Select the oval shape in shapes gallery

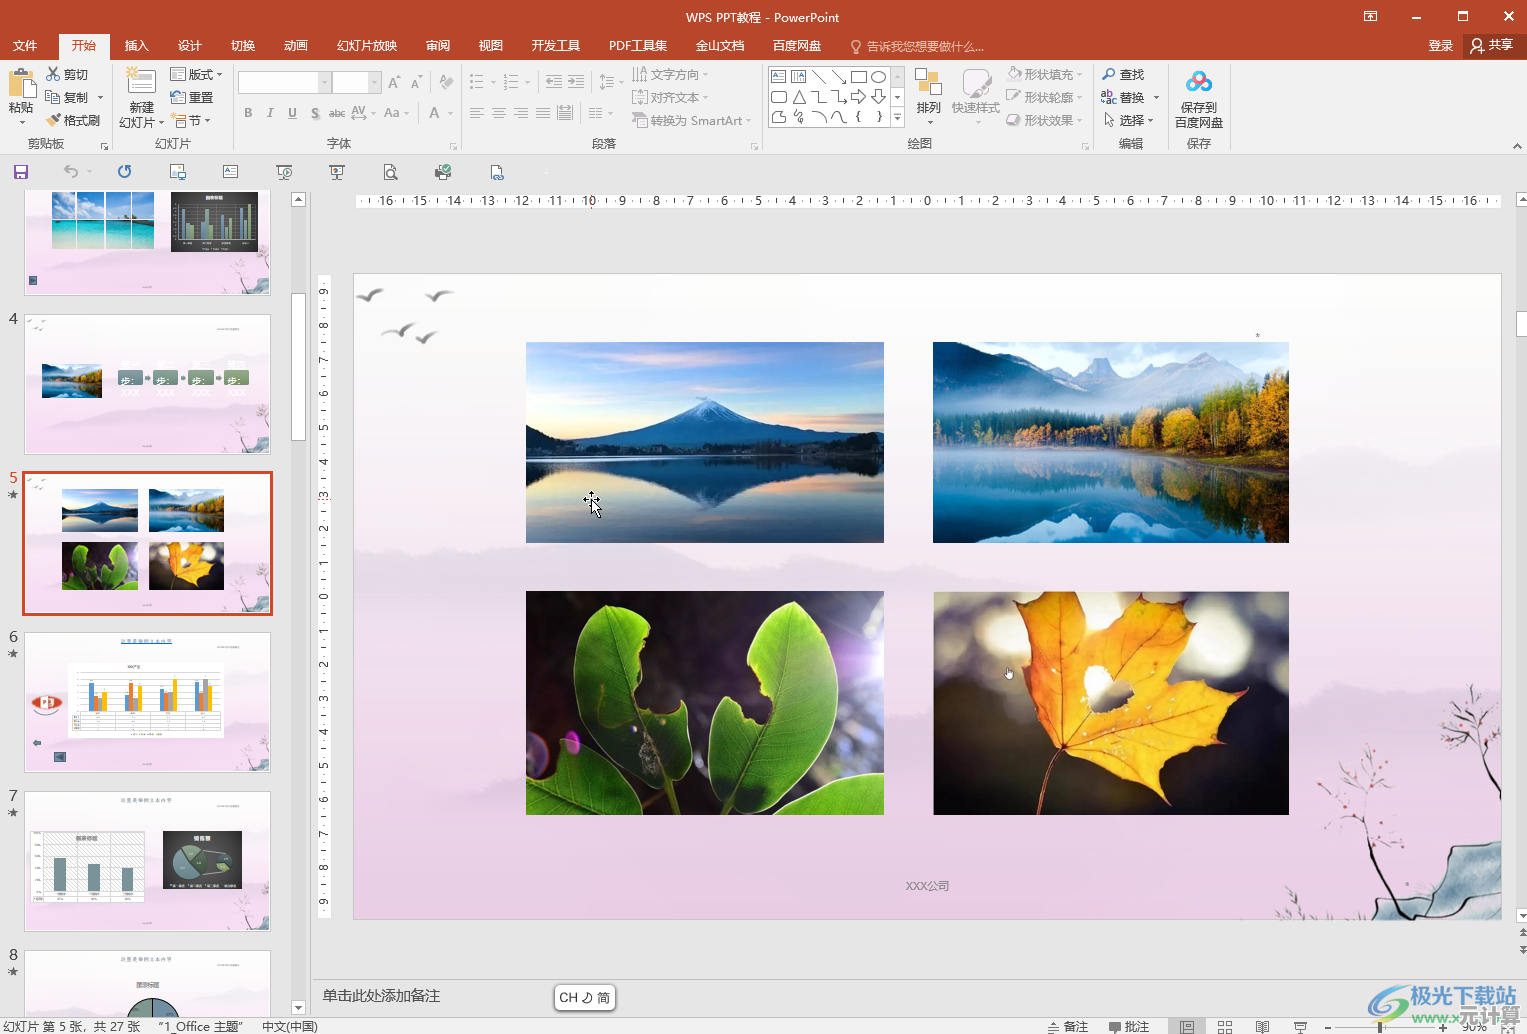click(x=878, y=77)
